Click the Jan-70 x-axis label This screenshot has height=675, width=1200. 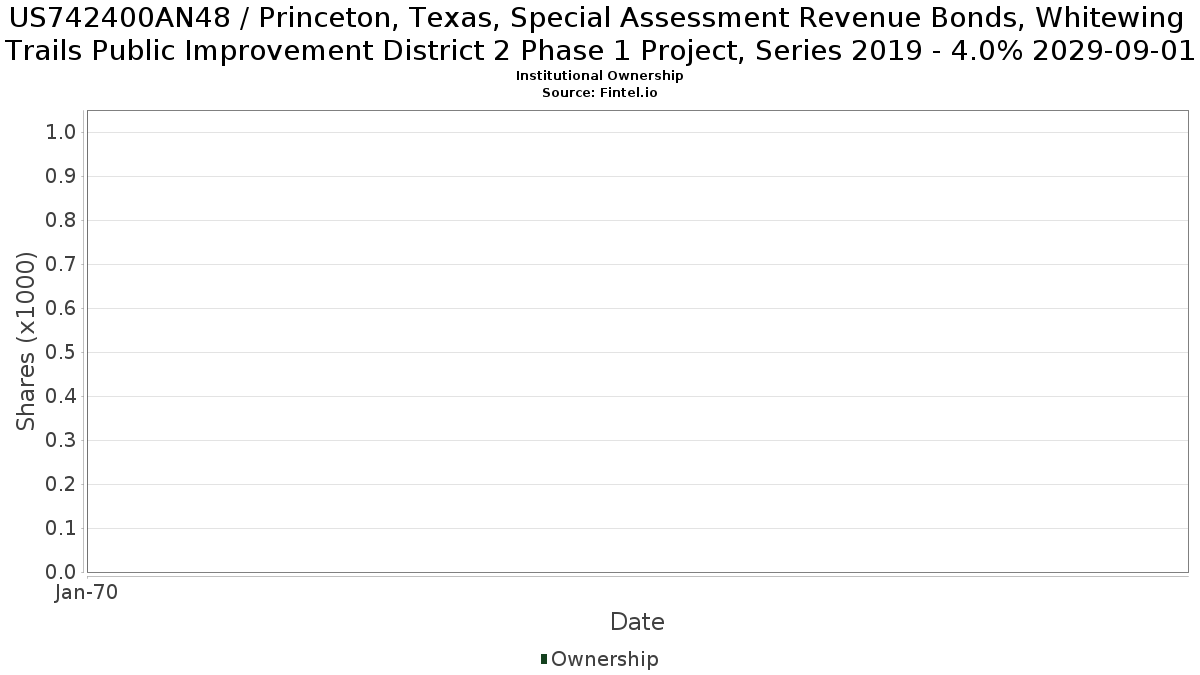[x=86, y=593]
